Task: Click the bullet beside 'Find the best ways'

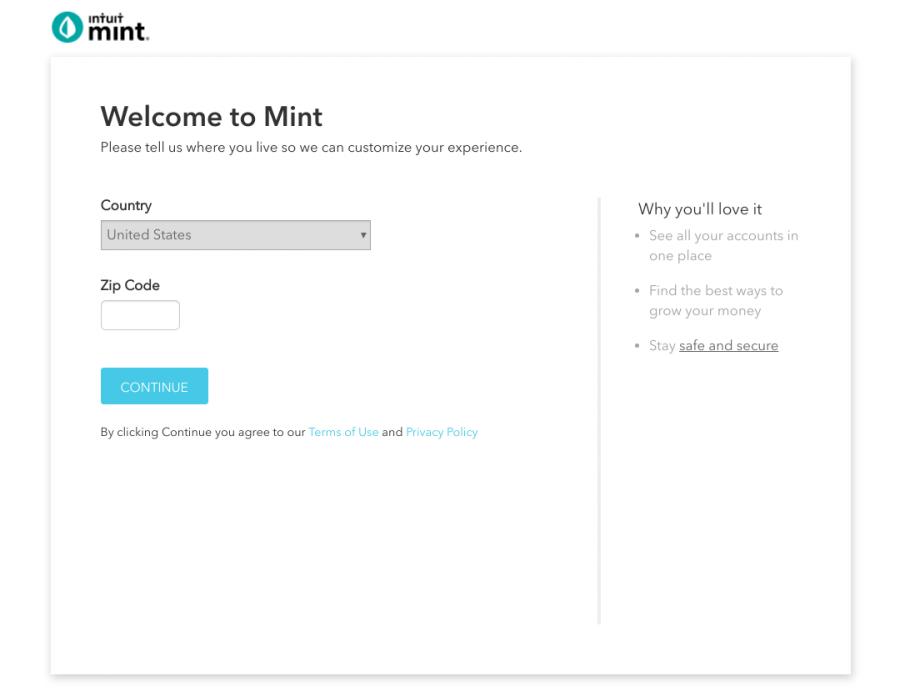Action: [638, 291]
